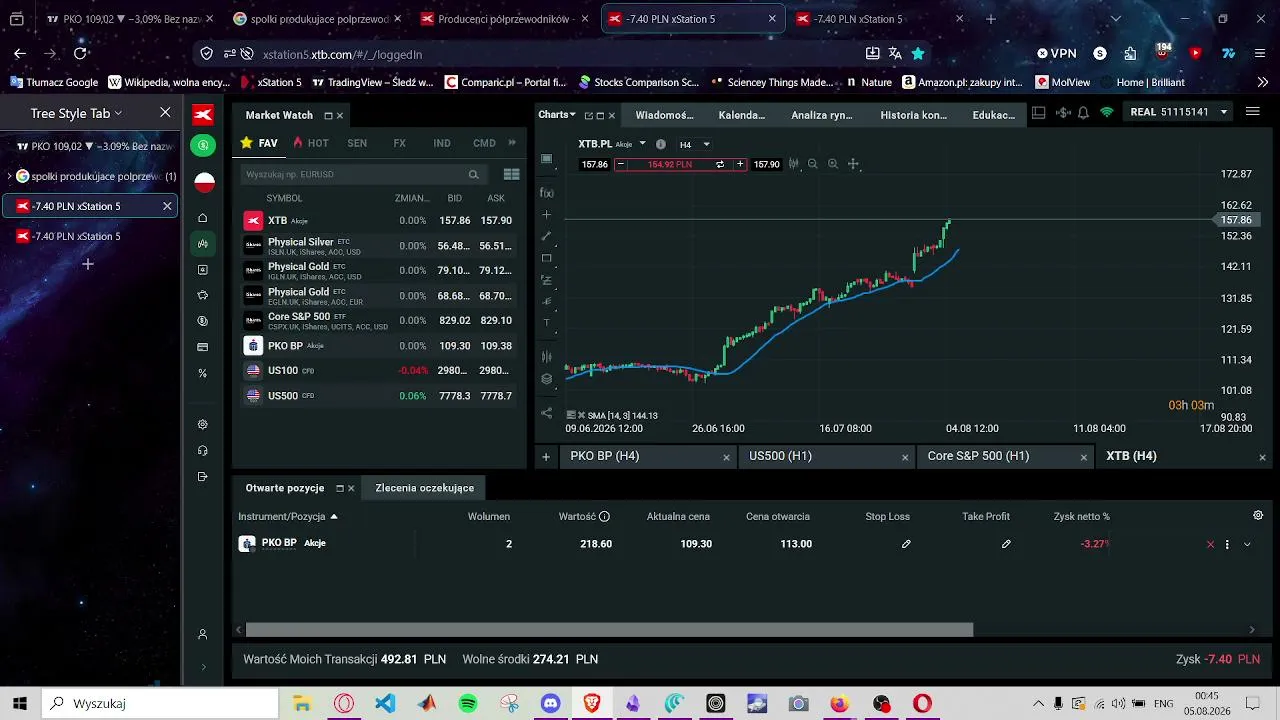This screenshot has height=720, width=1280.
Task: Open the REAL 51115141 account dropdown
Action: [1179, 112]
